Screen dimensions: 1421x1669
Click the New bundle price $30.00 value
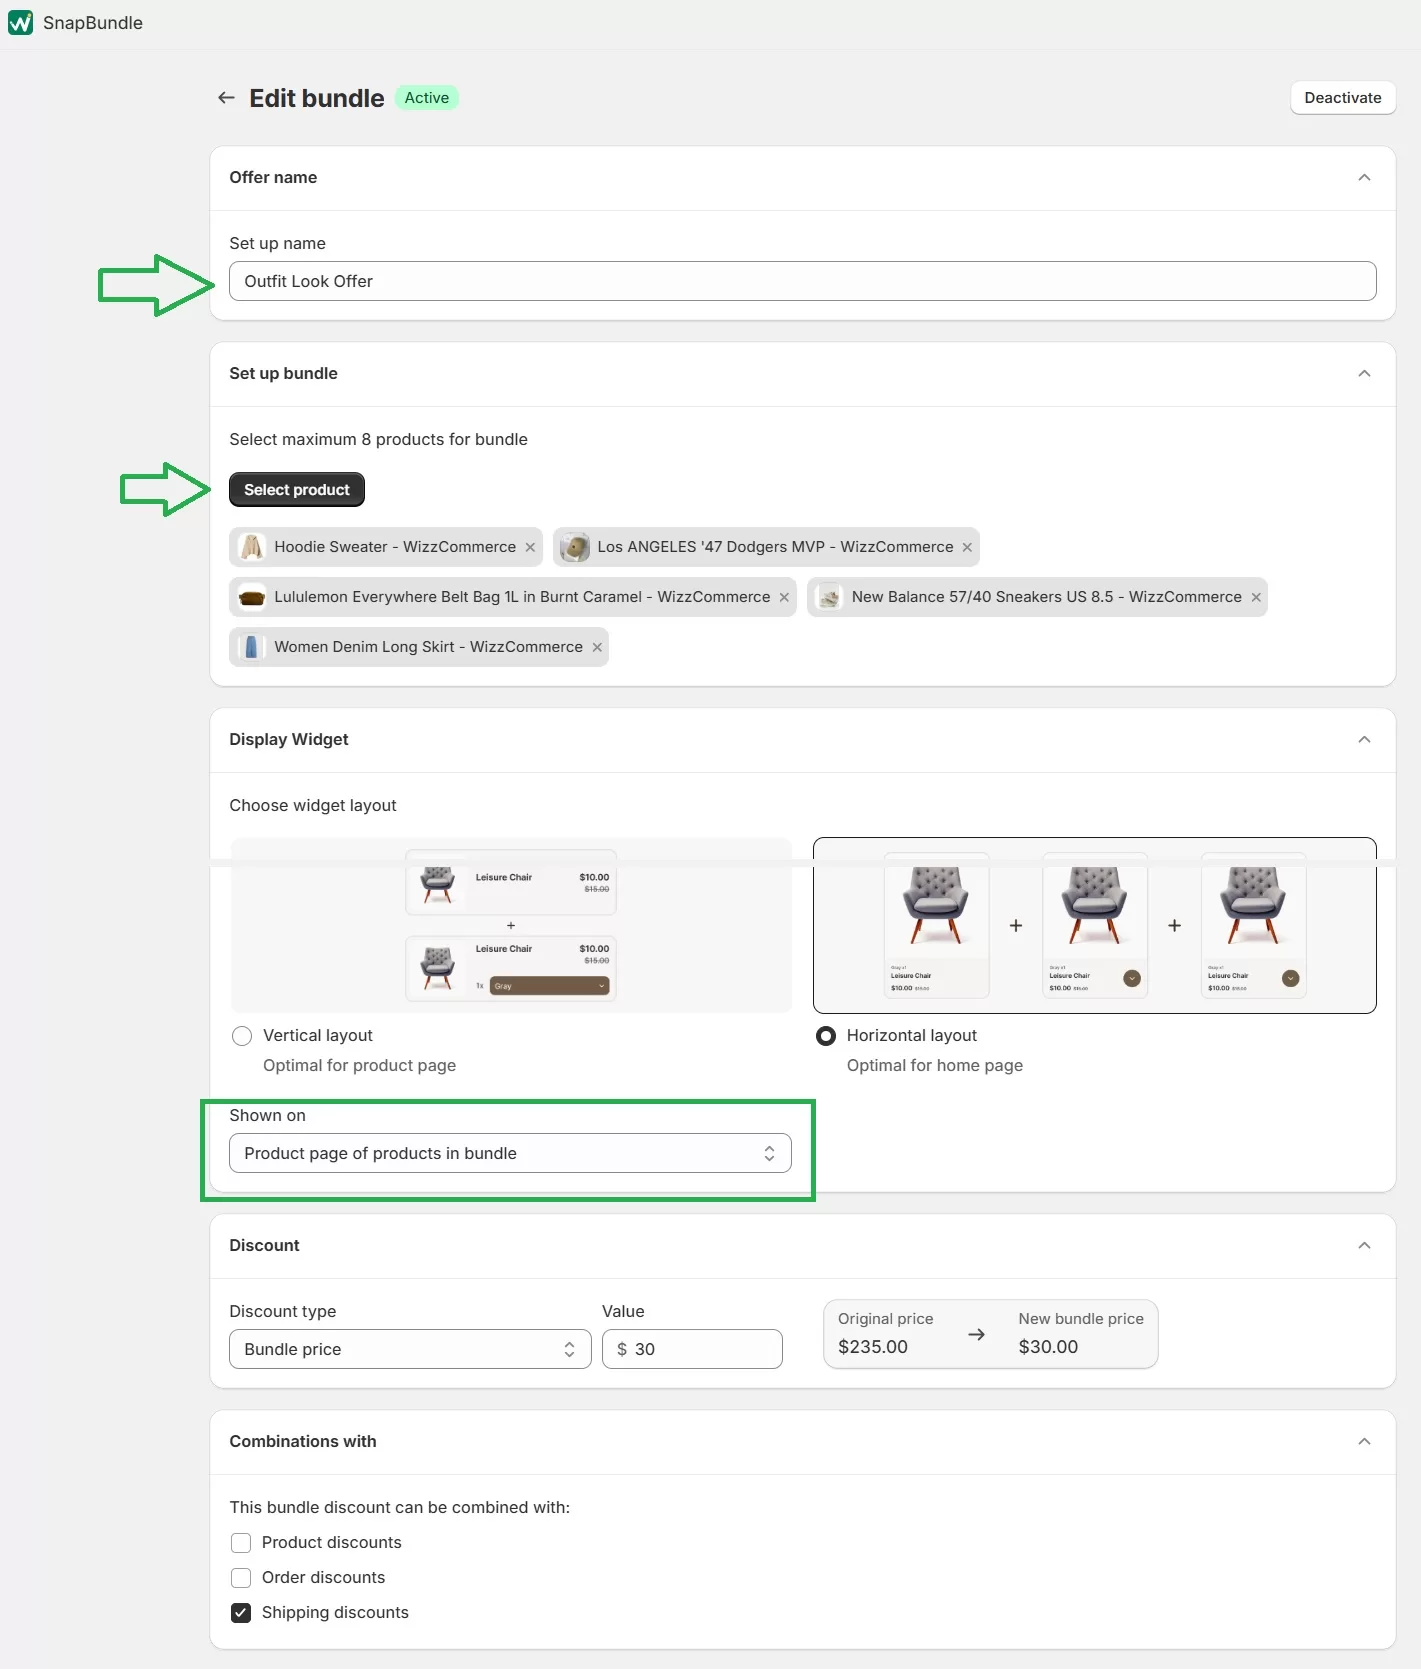click(1048, 1347)
